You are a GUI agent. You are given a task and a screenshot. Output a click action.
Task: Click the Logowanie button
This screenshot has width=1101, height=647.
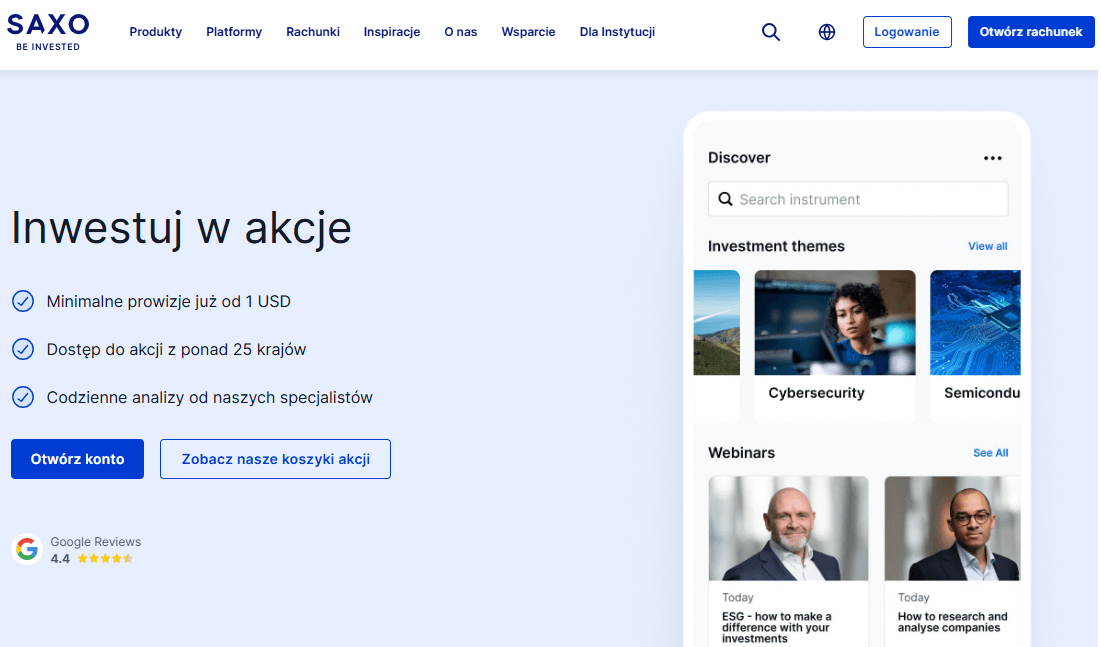tap(907, 32)
